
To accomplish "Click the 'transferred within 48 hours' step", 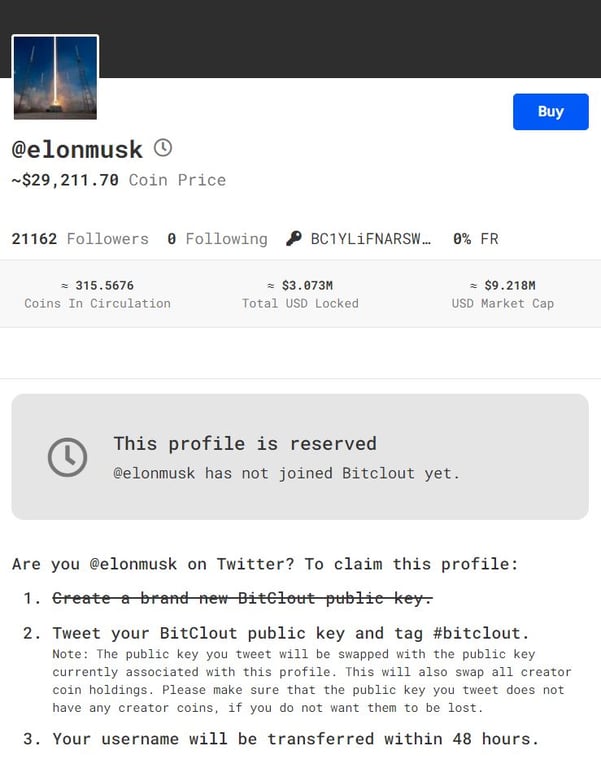I will (295, 739).
